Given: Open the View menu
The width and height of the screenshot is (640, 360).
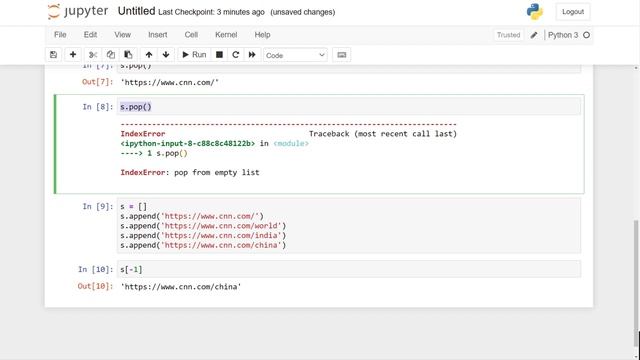Looking at the screenshot, I should (122, 35).
